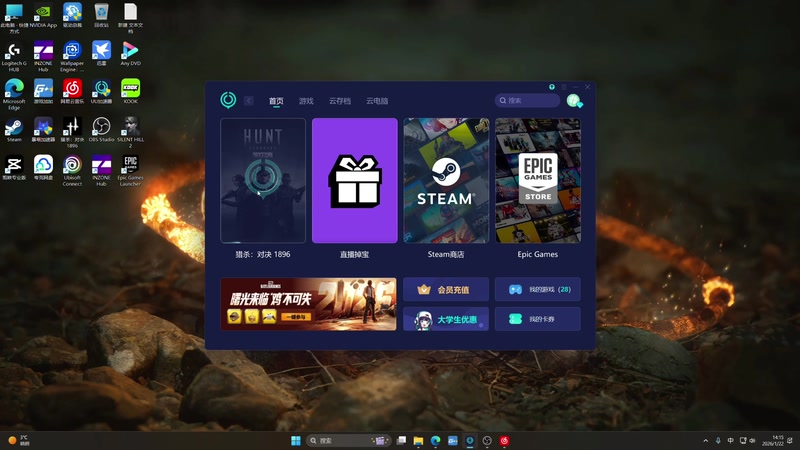Open the 我的卡券 button
The height and width of the screenshot is (450, 800).
pyautogui.click(x=538, y=319)
